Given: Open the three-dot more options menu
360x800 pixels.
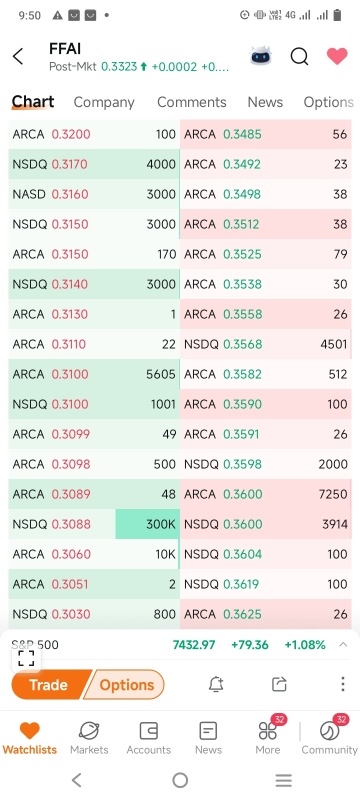Looking at the screenshot, I should [343, 684].
